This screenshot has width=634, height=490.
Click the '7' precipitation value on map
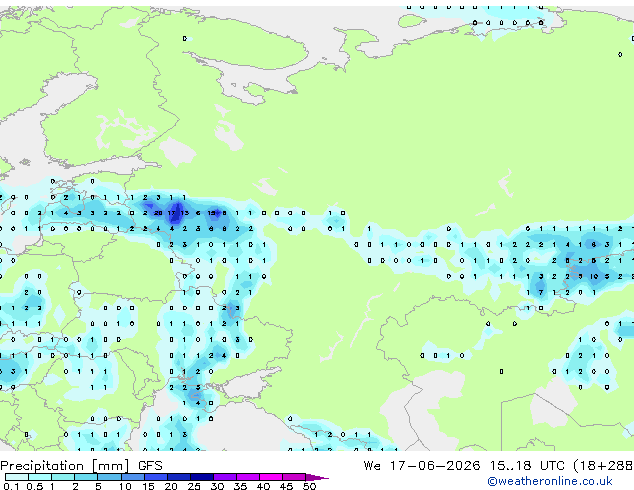[541, 292]
